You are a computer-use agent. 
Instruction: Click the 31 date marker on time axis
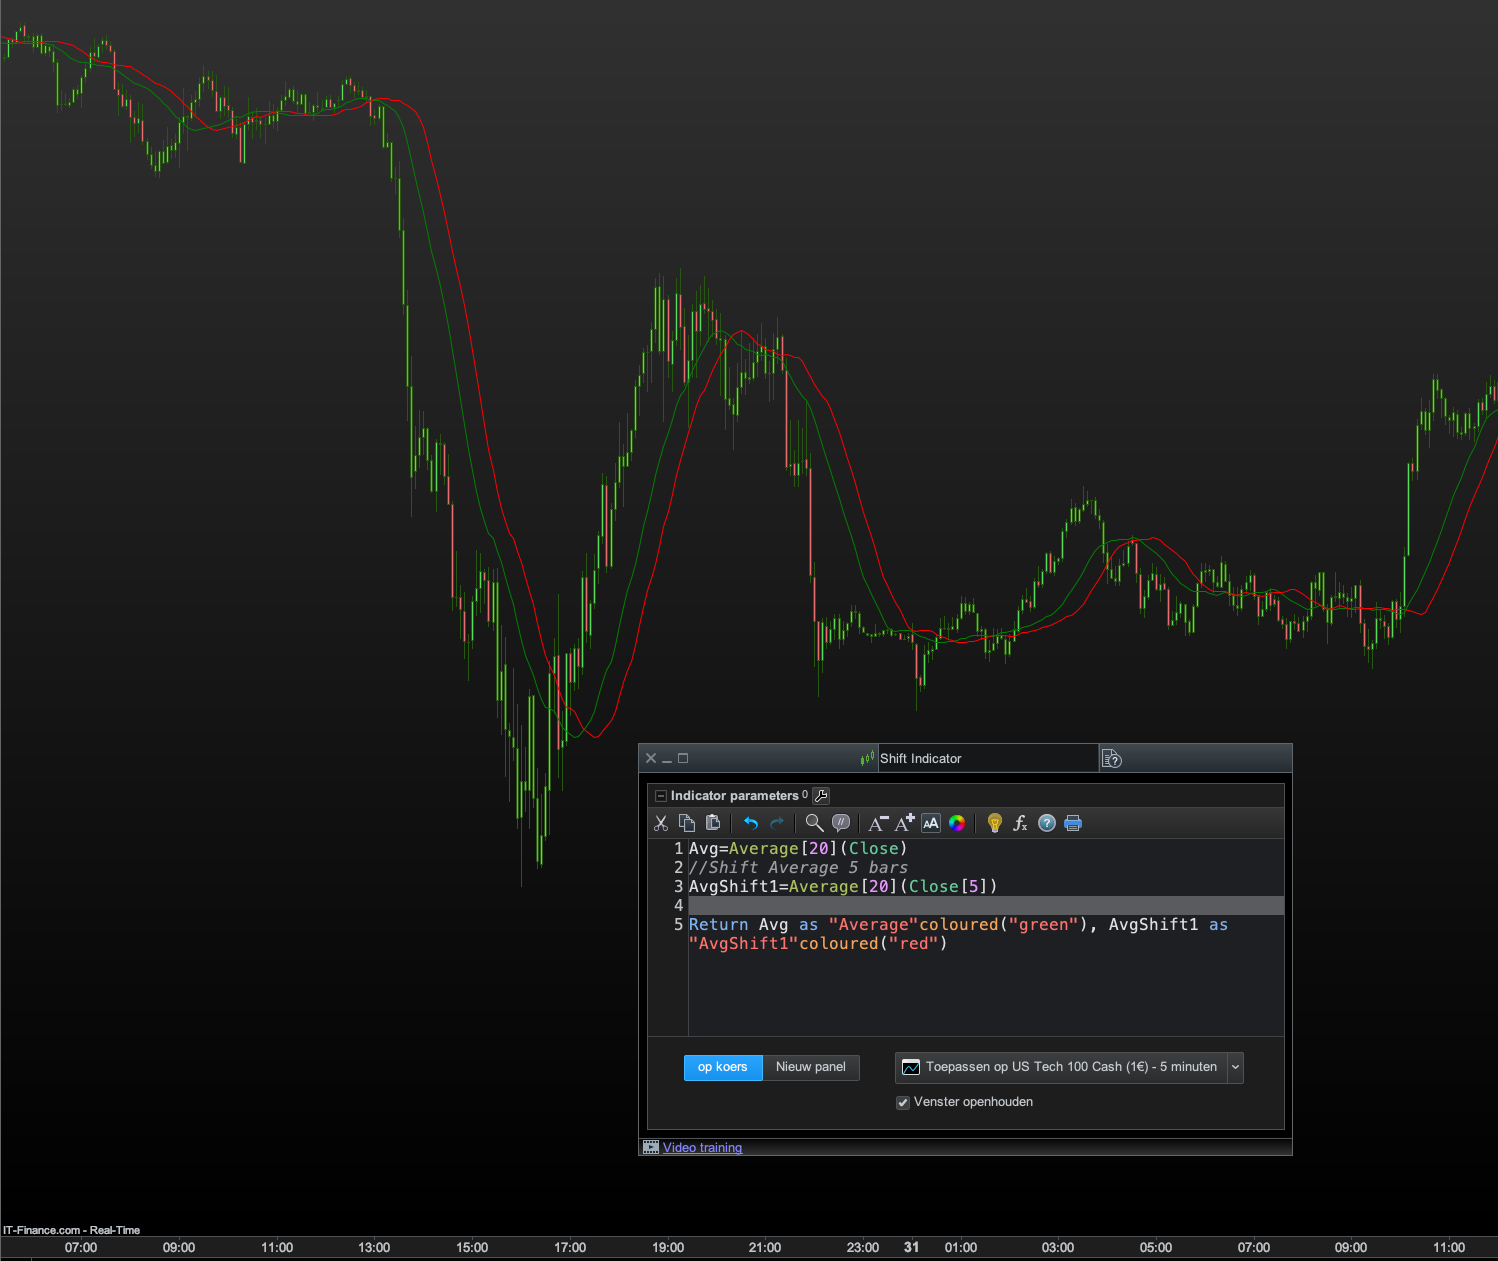pyautogui.click(x=911, y=1248)
